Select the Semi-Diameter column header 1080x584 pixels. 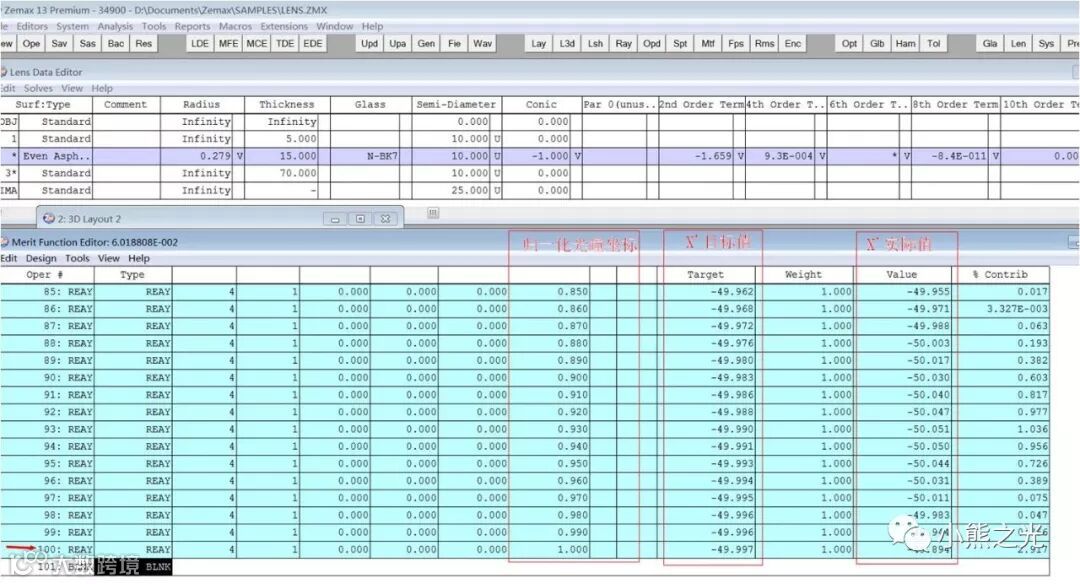pos(456,105)
